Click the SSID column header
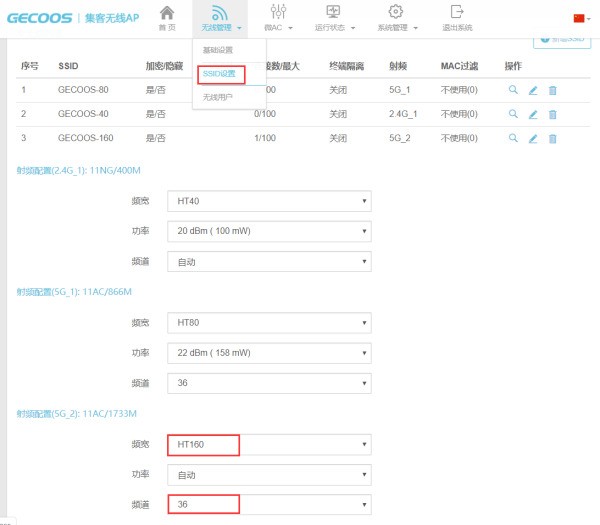Image resolution: width=600 pixels, height=525 pixels. coord(68,66)
